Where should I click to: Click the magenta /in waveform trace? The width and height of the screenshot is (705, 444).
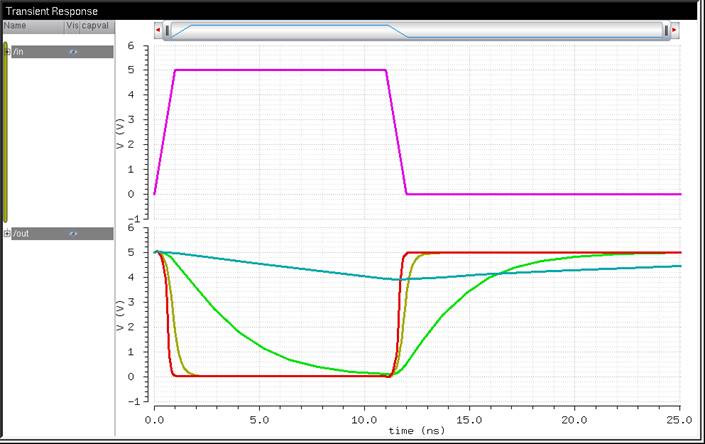[280, 70]
